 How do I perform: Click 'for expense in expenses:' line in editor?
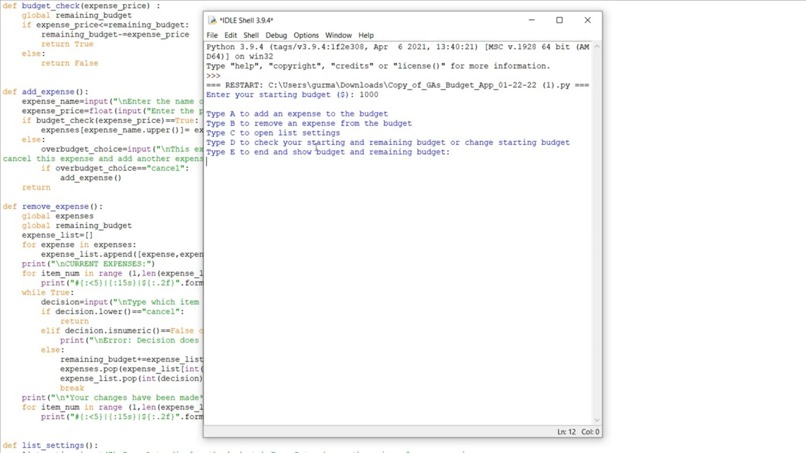79,245
